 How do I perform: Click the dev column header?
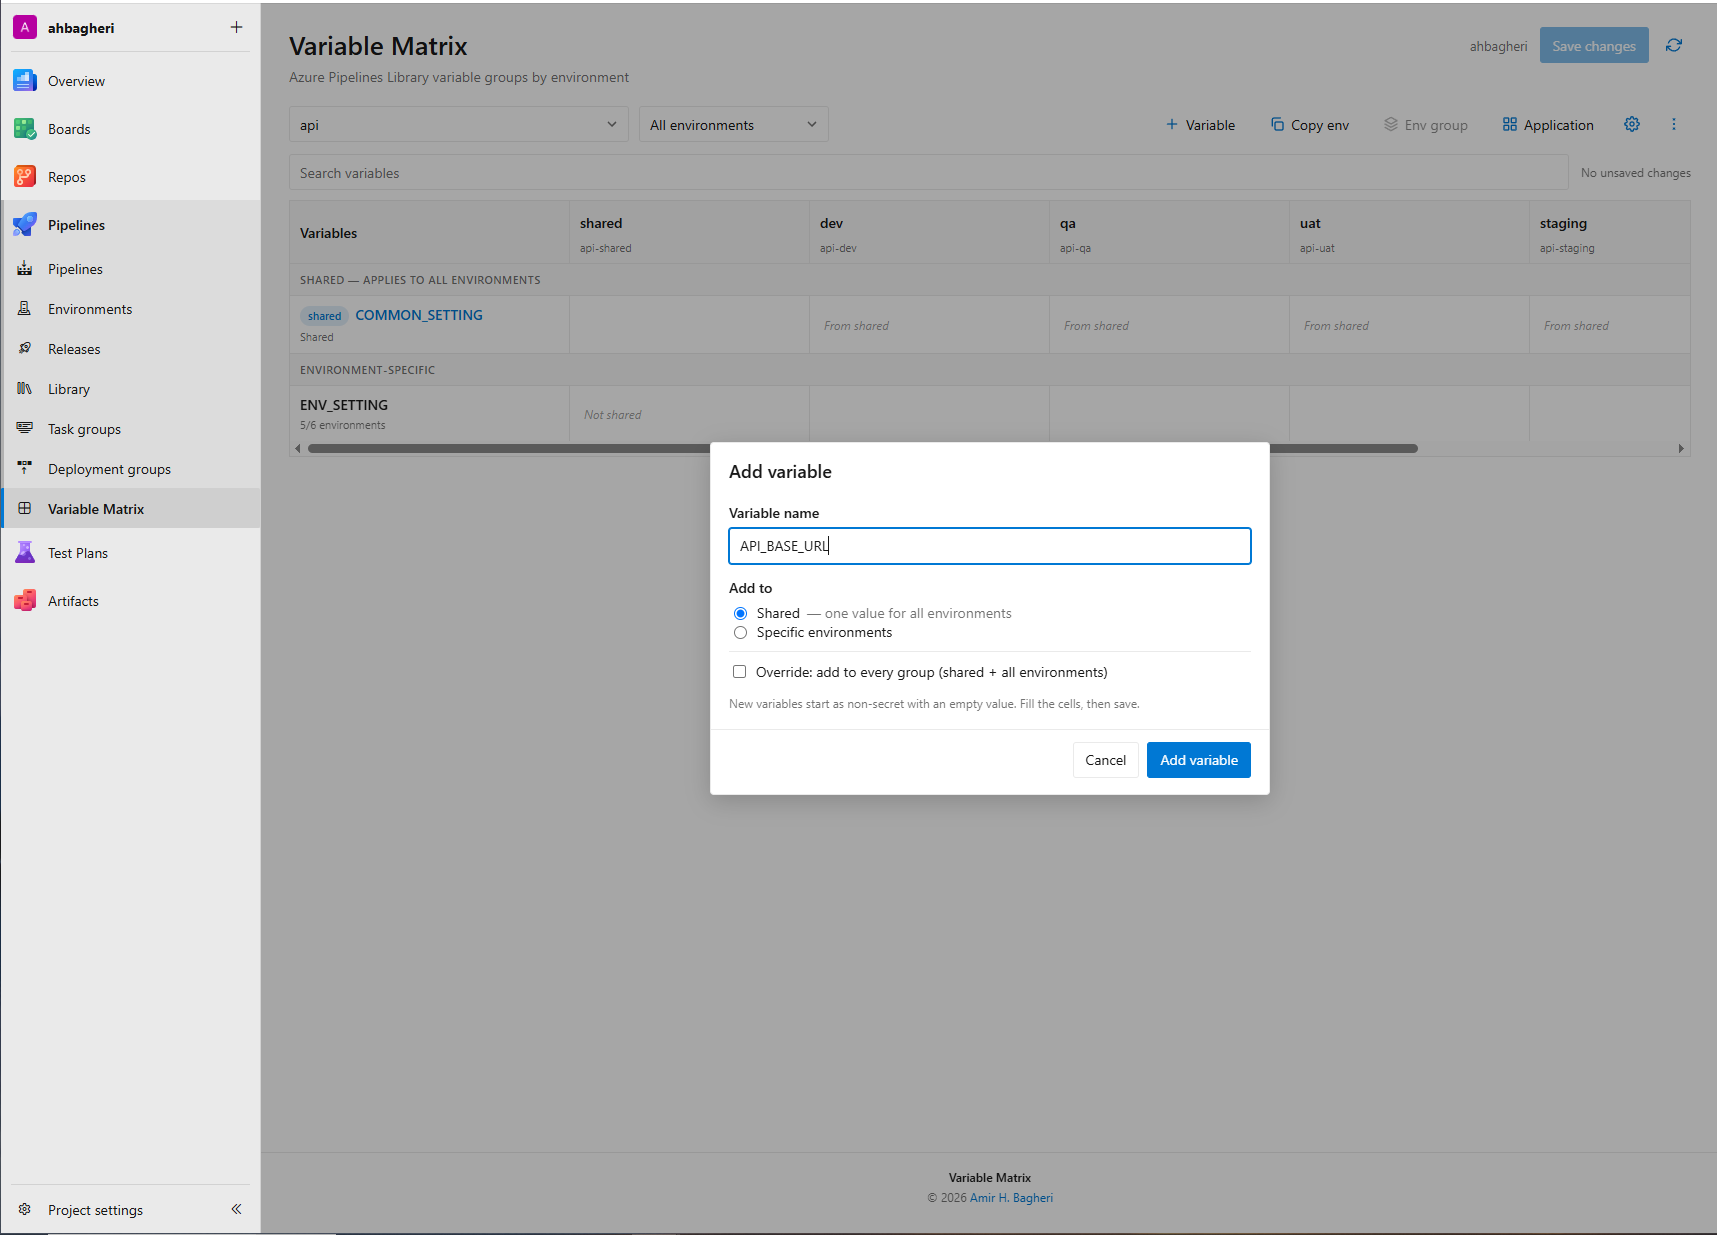(929, 233)
